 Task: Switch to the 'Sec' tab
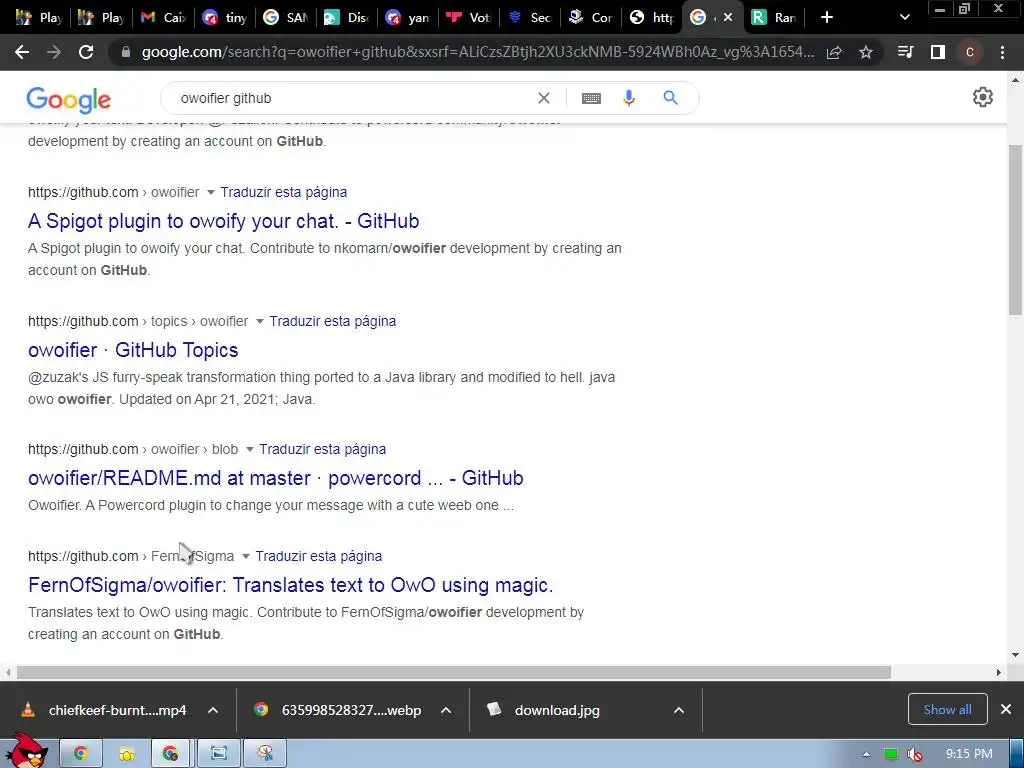click(x=530, y=17)
